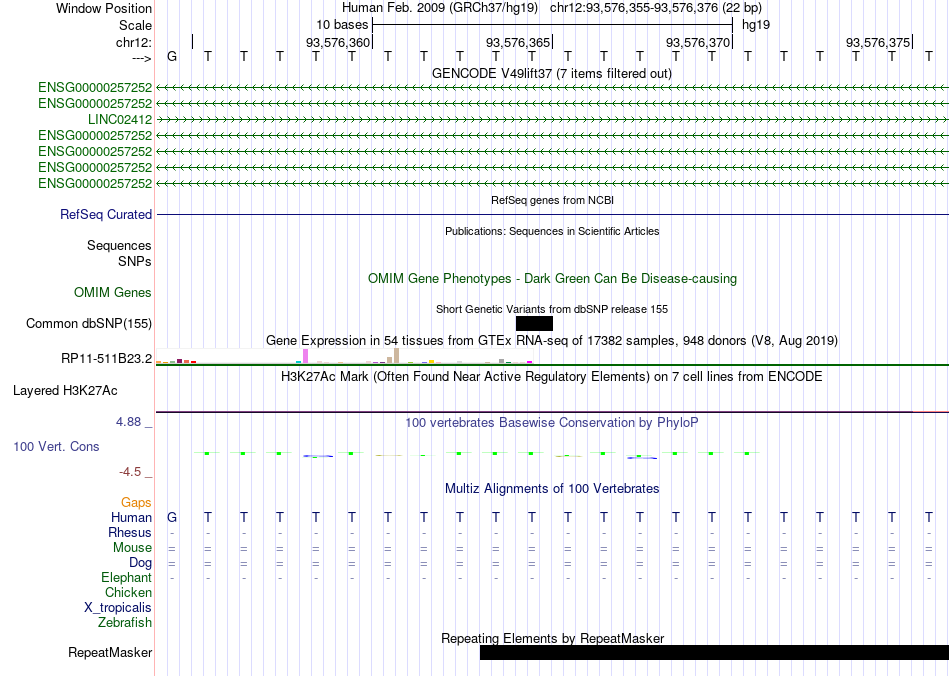Click the 10 bases scale text

pos(342,25)
